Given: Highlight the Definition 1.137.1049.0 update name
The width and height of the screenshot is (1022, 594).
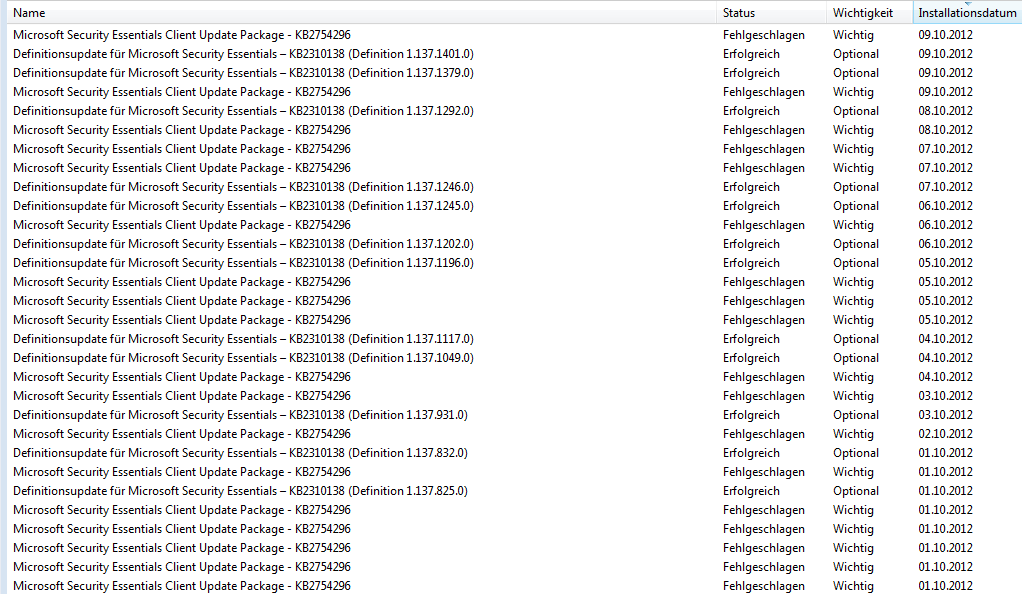Looking at the screenshot, I should 243,358.
